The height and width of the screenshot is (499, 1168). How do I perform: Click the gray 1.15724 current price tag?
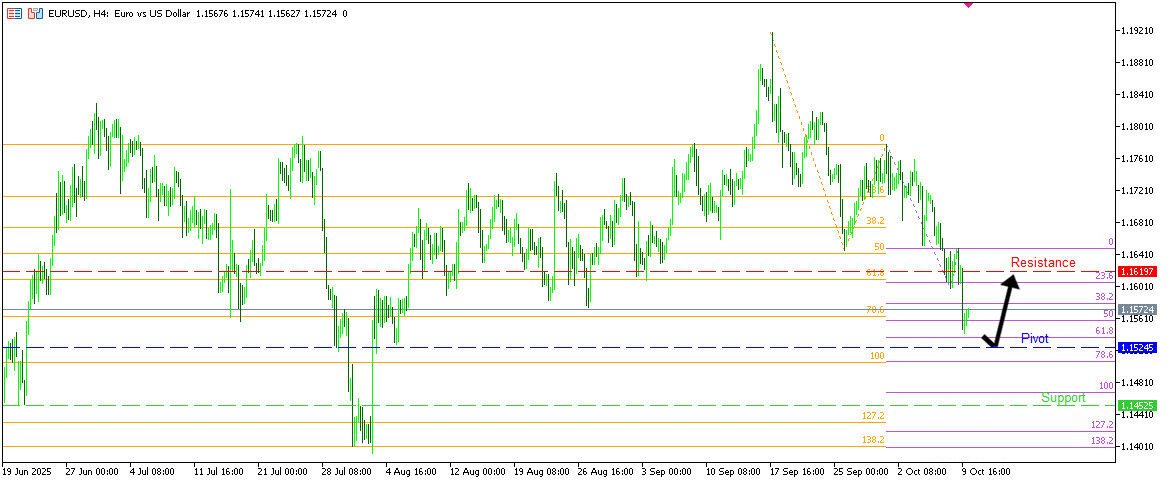1138,310
